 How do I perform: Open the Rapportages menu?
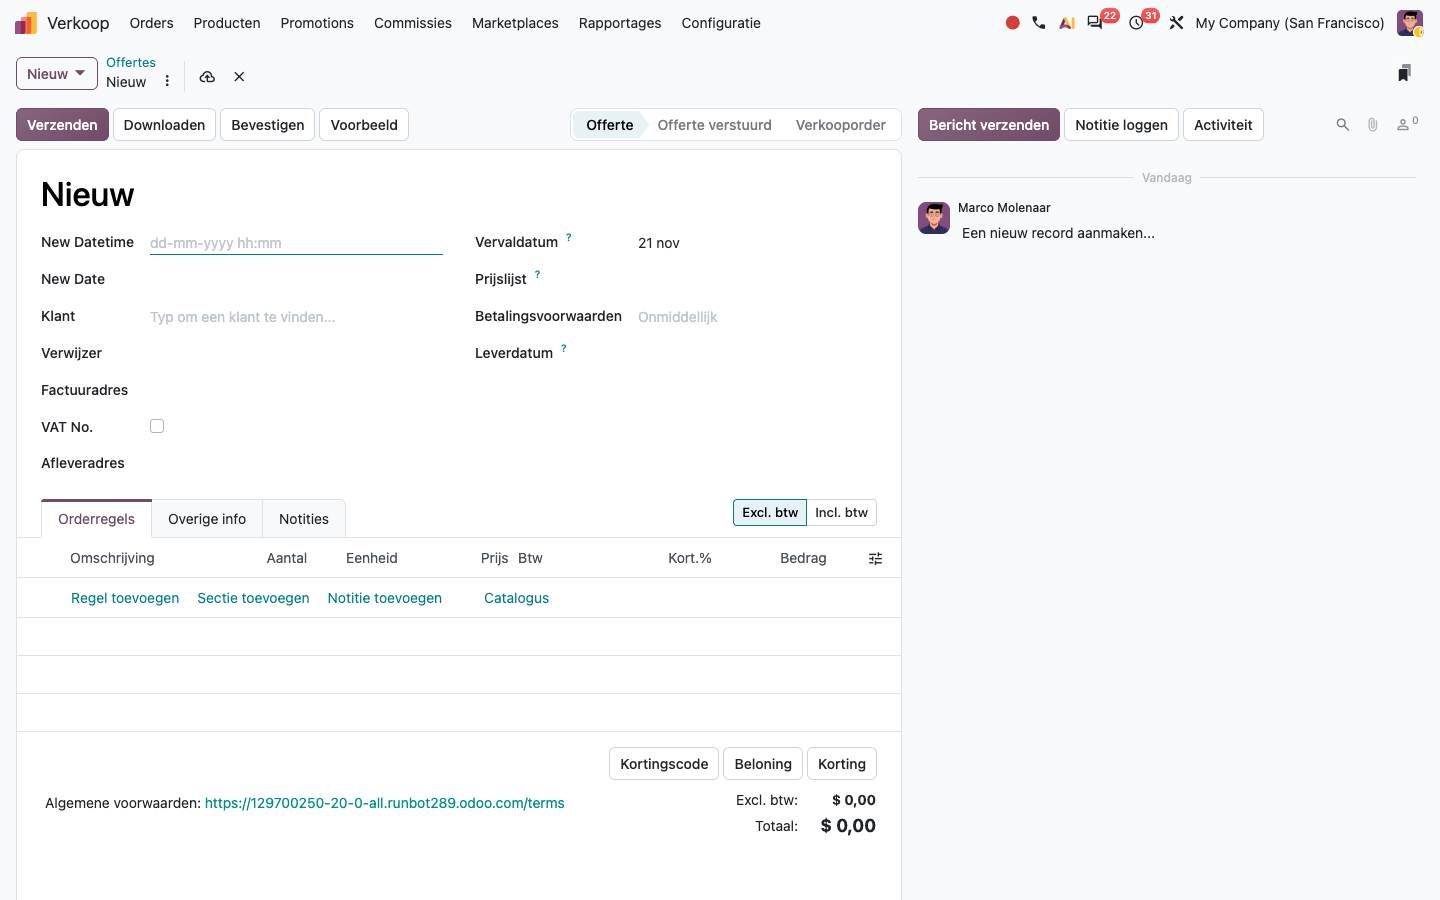(620, 23)
